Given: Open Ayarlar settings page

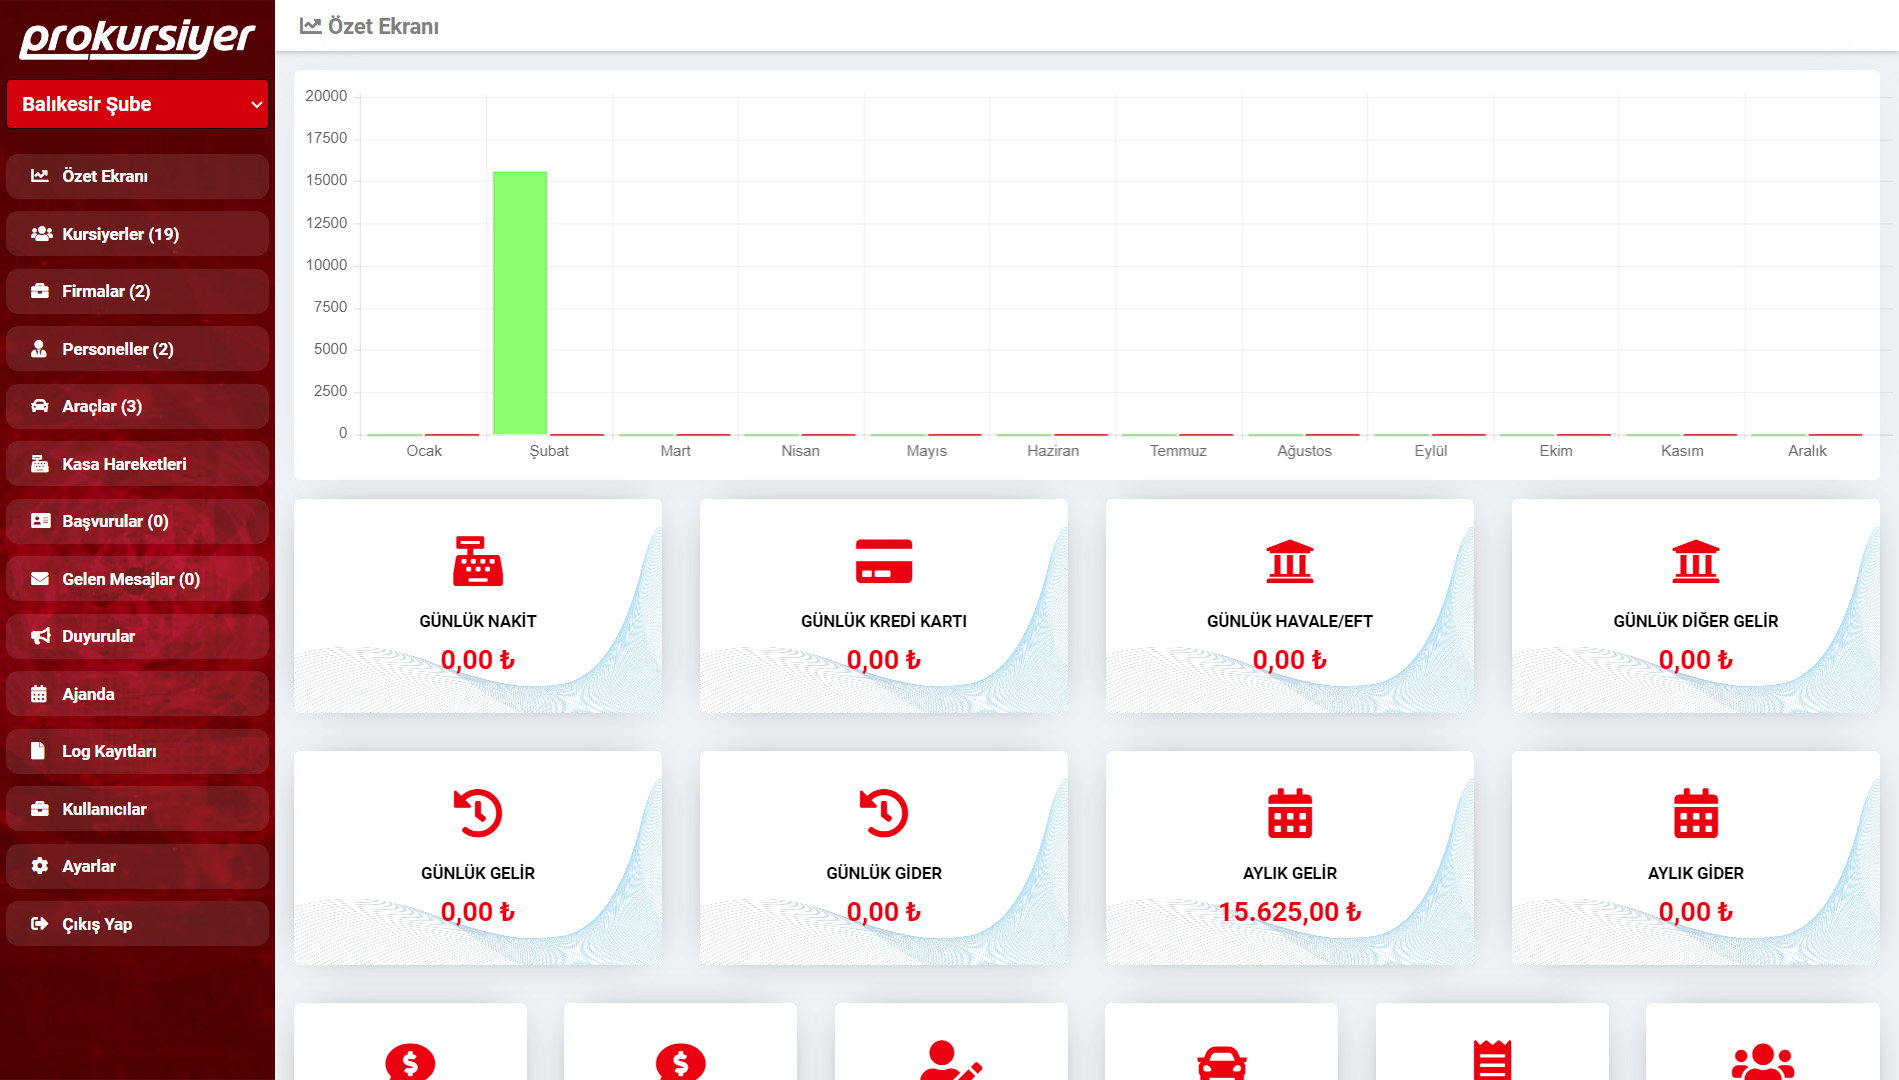Looking at the screenshot, I should click(x=137, y=866).
